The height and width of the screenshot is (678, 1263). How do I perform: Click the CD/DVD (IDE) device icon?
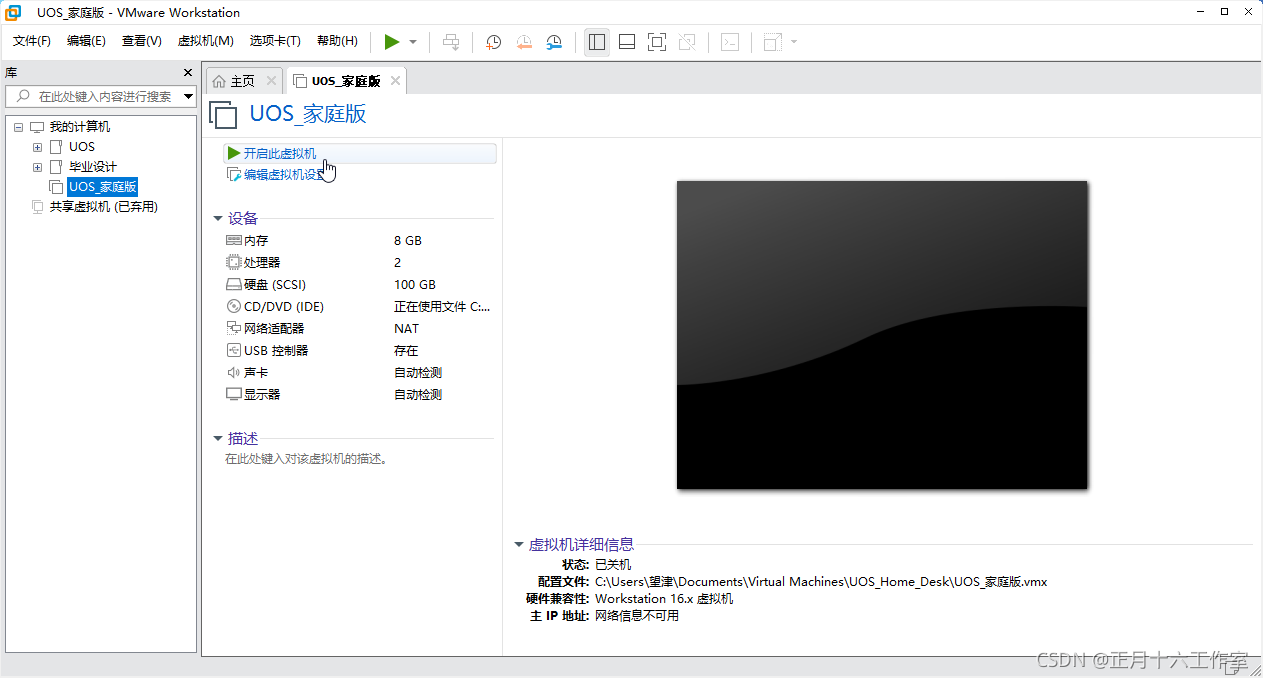point(234,307)
